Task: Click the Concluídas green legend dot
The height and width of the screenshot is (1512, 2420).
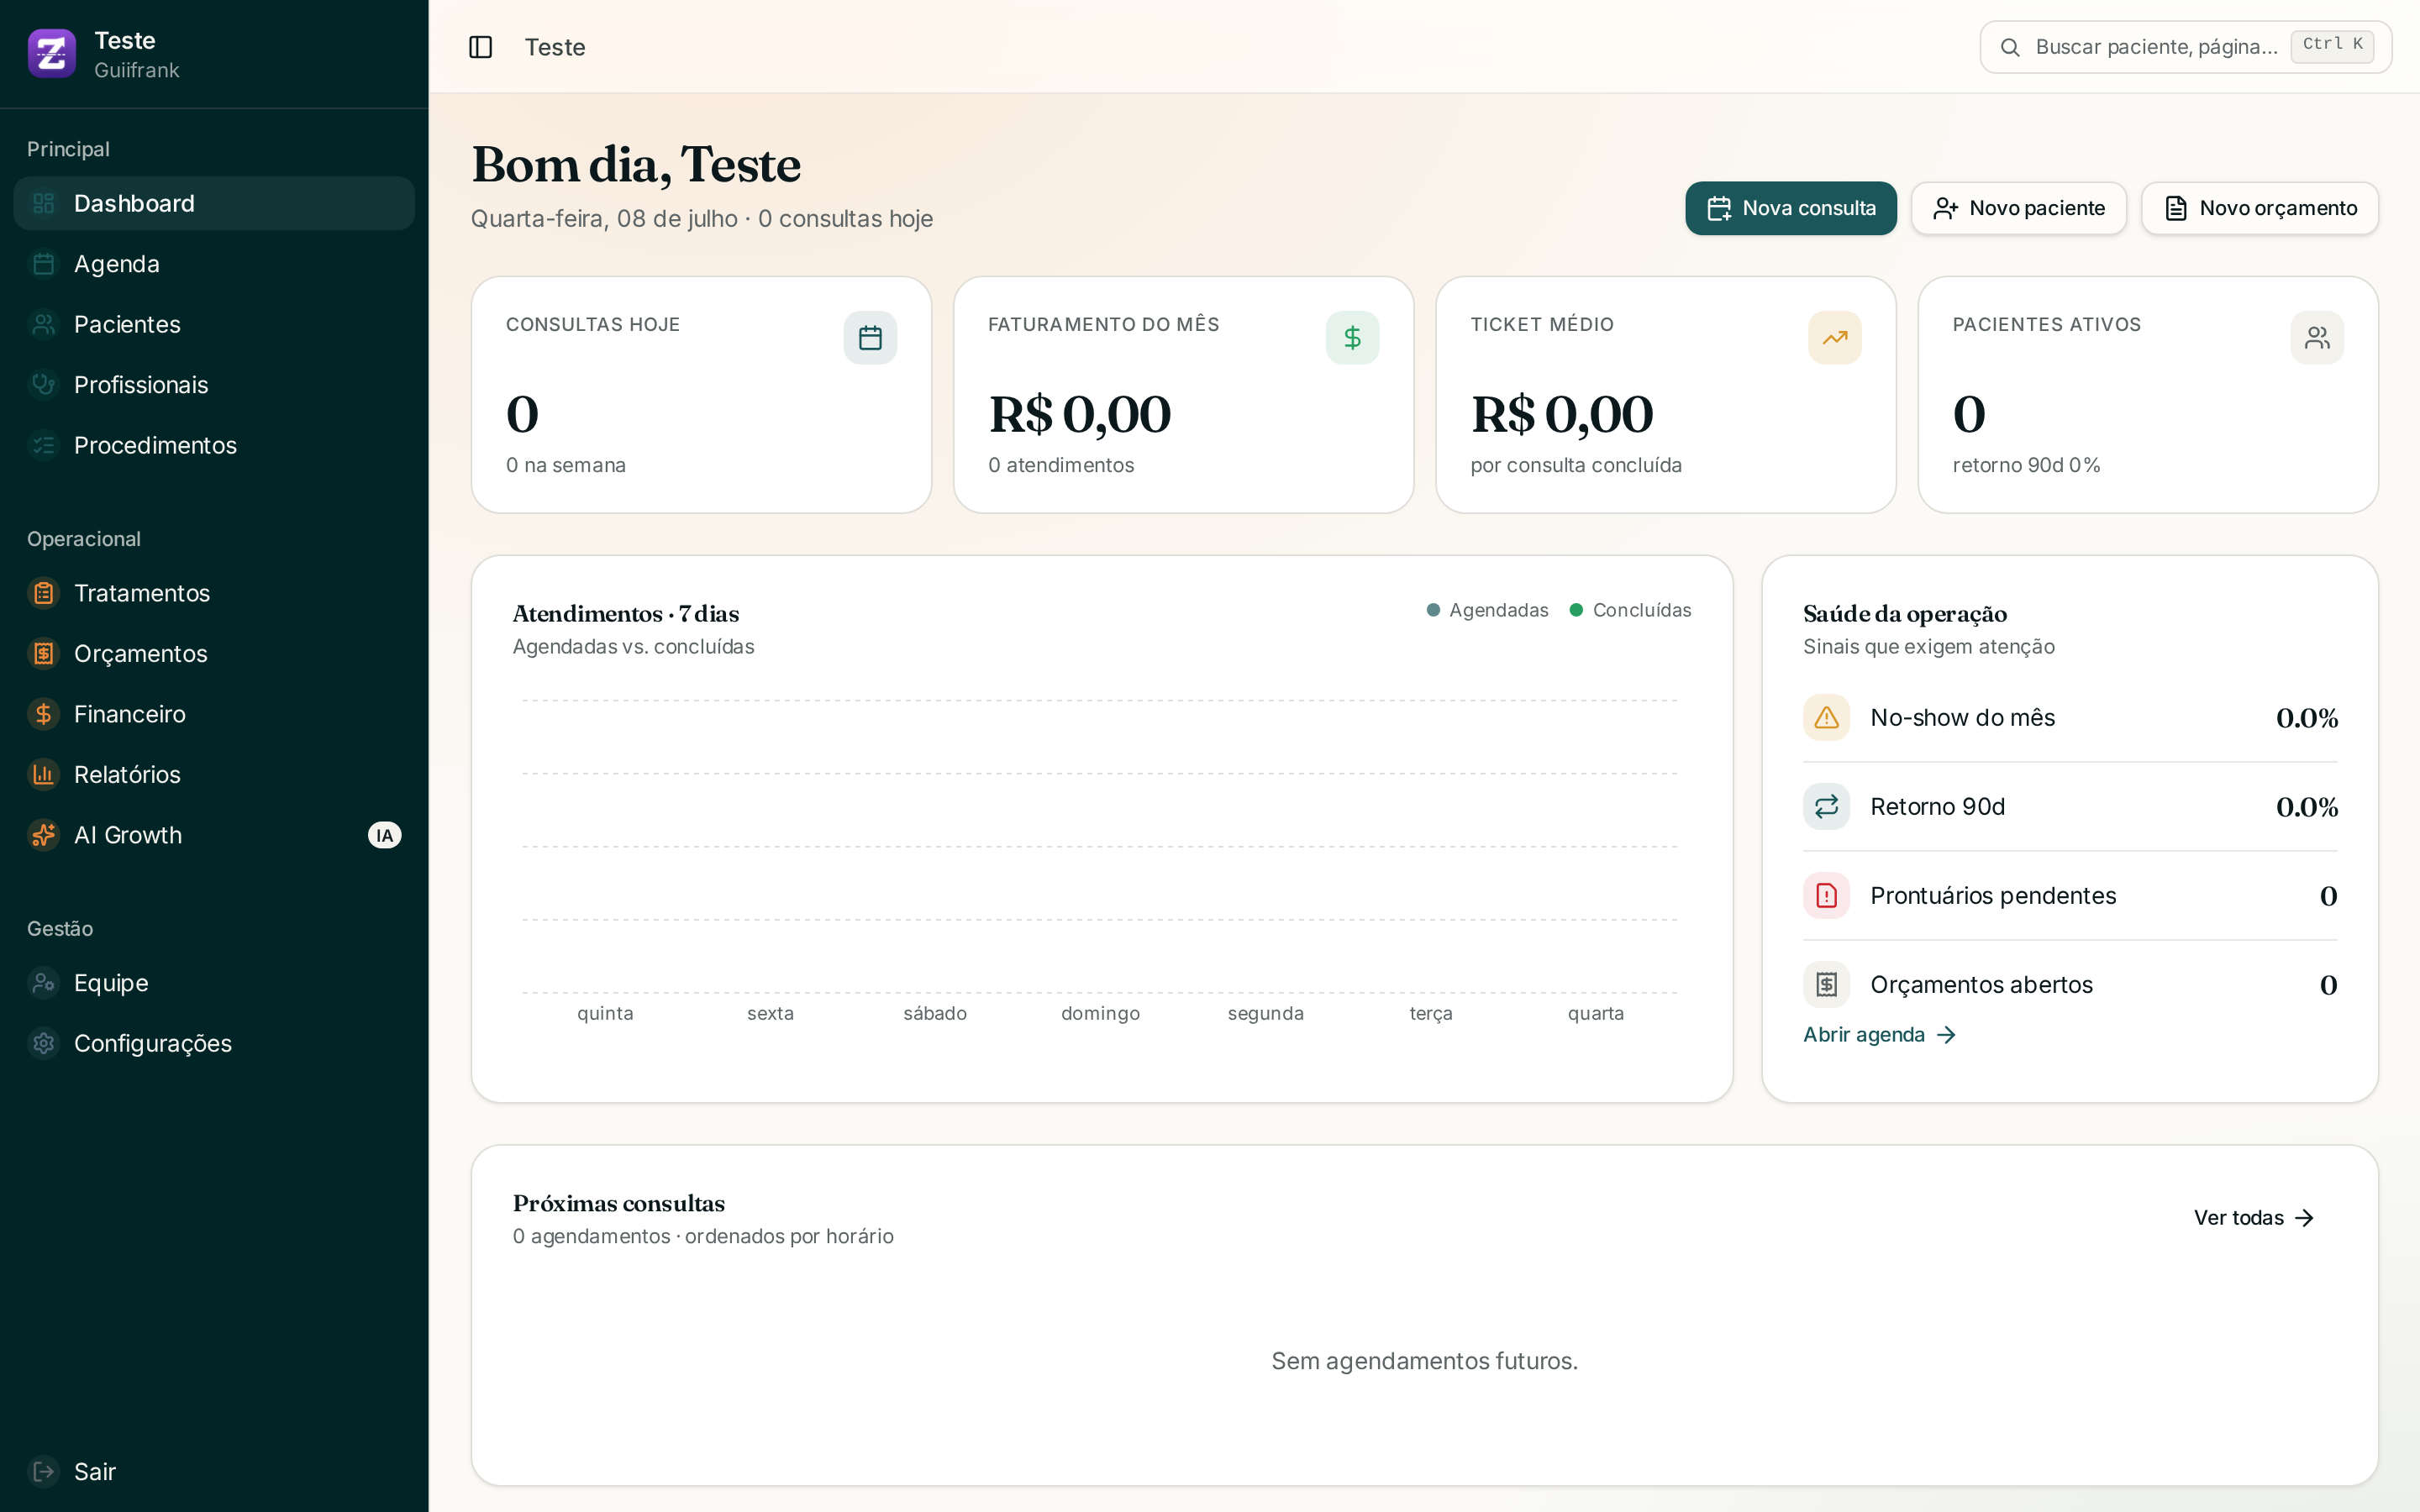Action: [x=1576, y=610]
